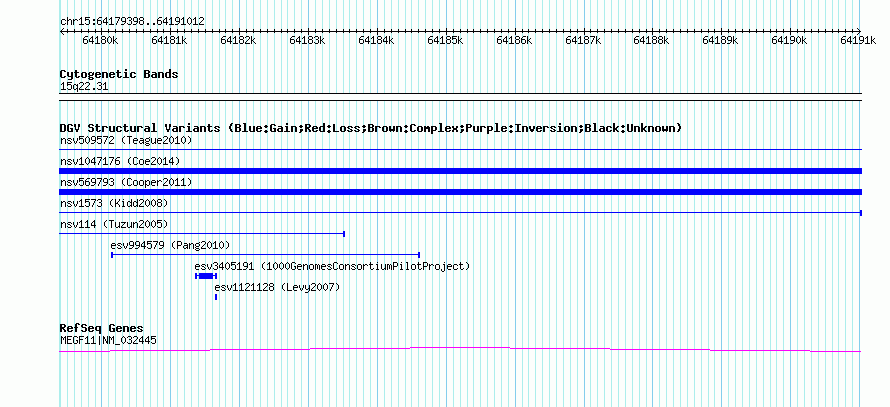Select the esv3405191 1000GenomesConsortiumPilotProject label
Viewport: 890px width, 407px height.
point(333,266)
